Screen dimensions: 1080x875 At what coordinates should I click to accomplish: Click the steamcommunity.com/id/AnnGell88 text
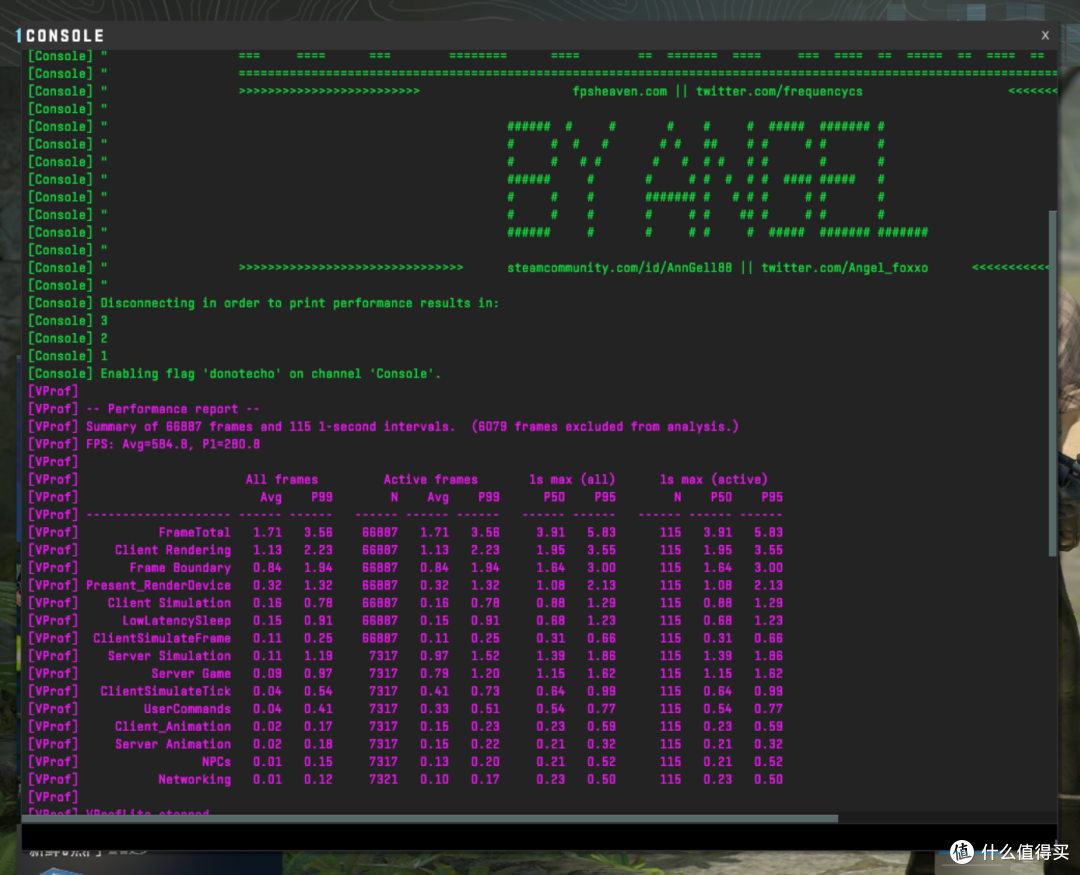point(620,268)
